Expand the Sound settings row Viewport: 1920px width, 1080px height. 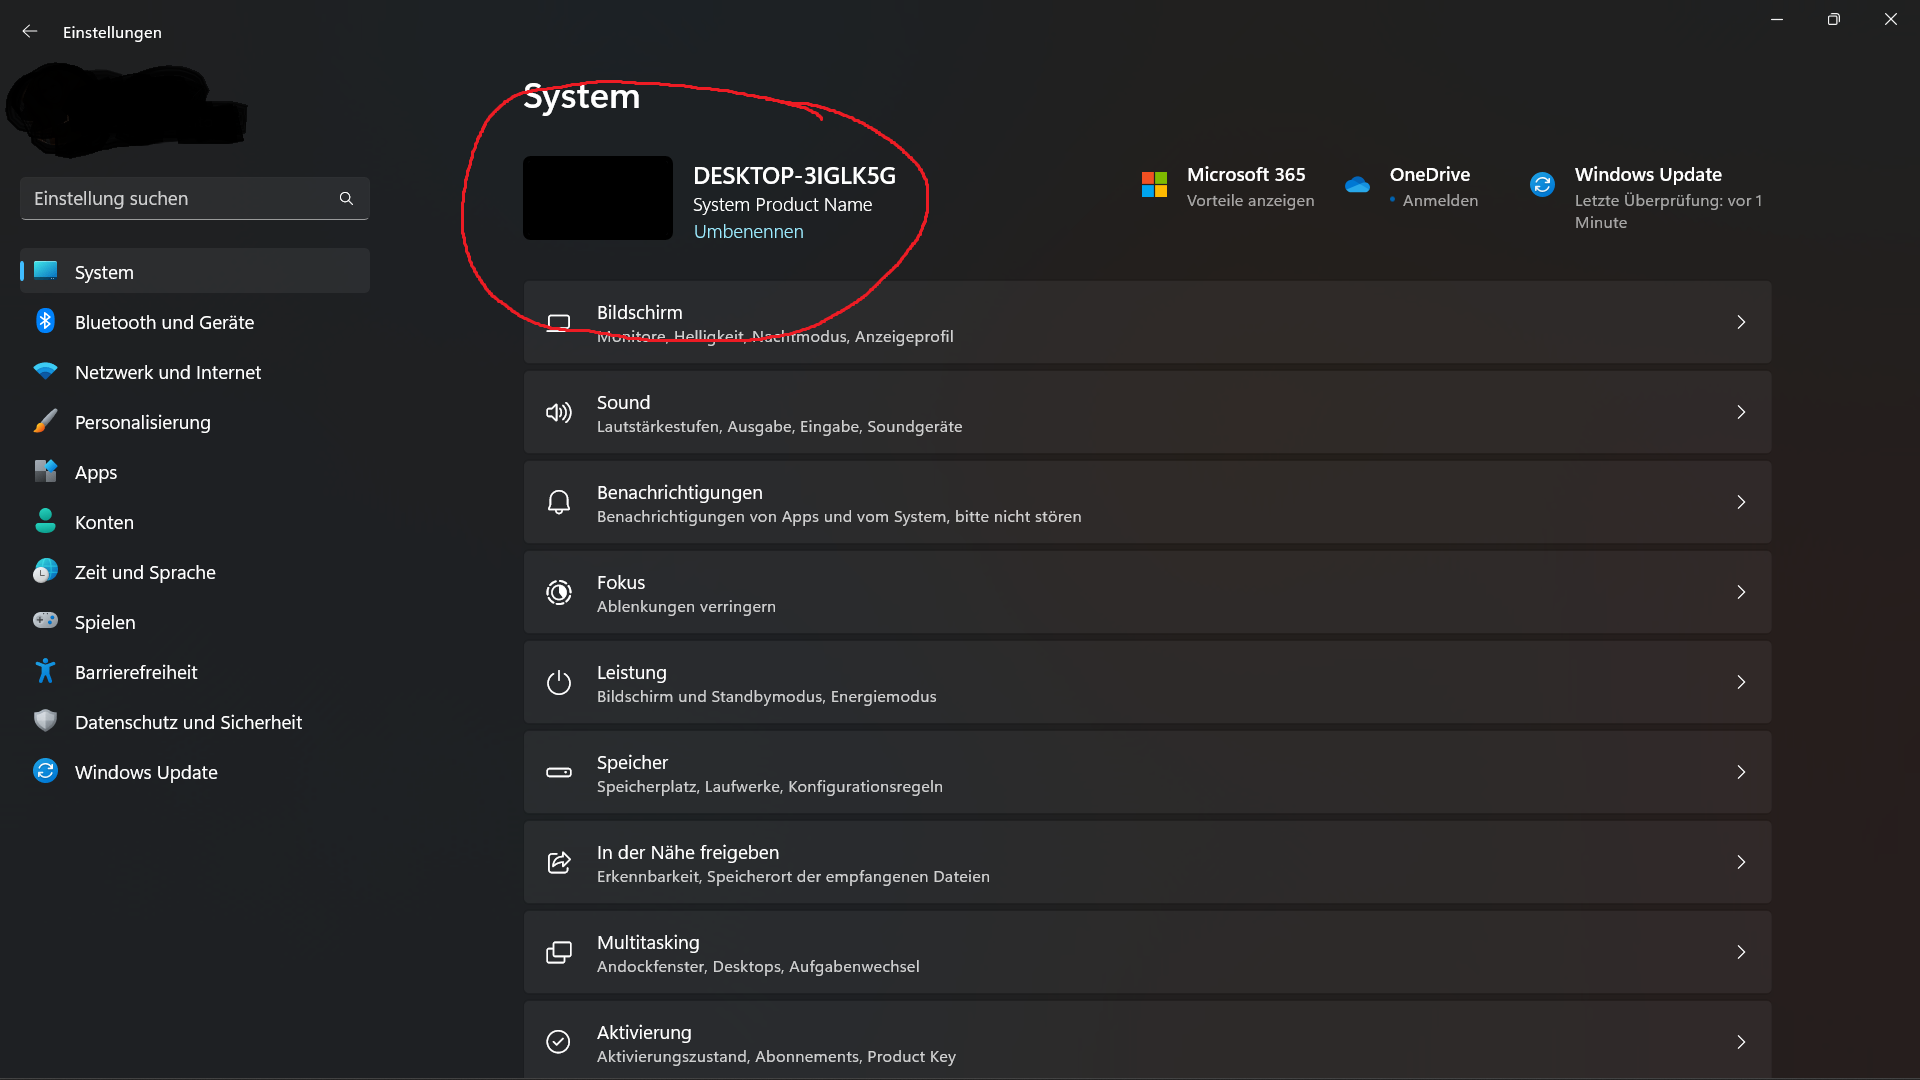point(1145,412)
